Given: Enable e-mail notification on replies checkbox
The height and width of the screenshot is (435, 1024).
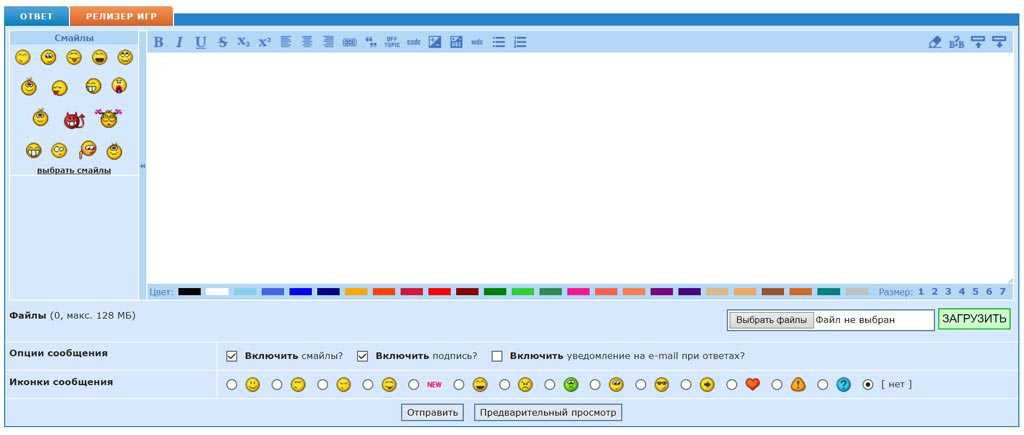Looking at the screenshot, I should point(497,356).
